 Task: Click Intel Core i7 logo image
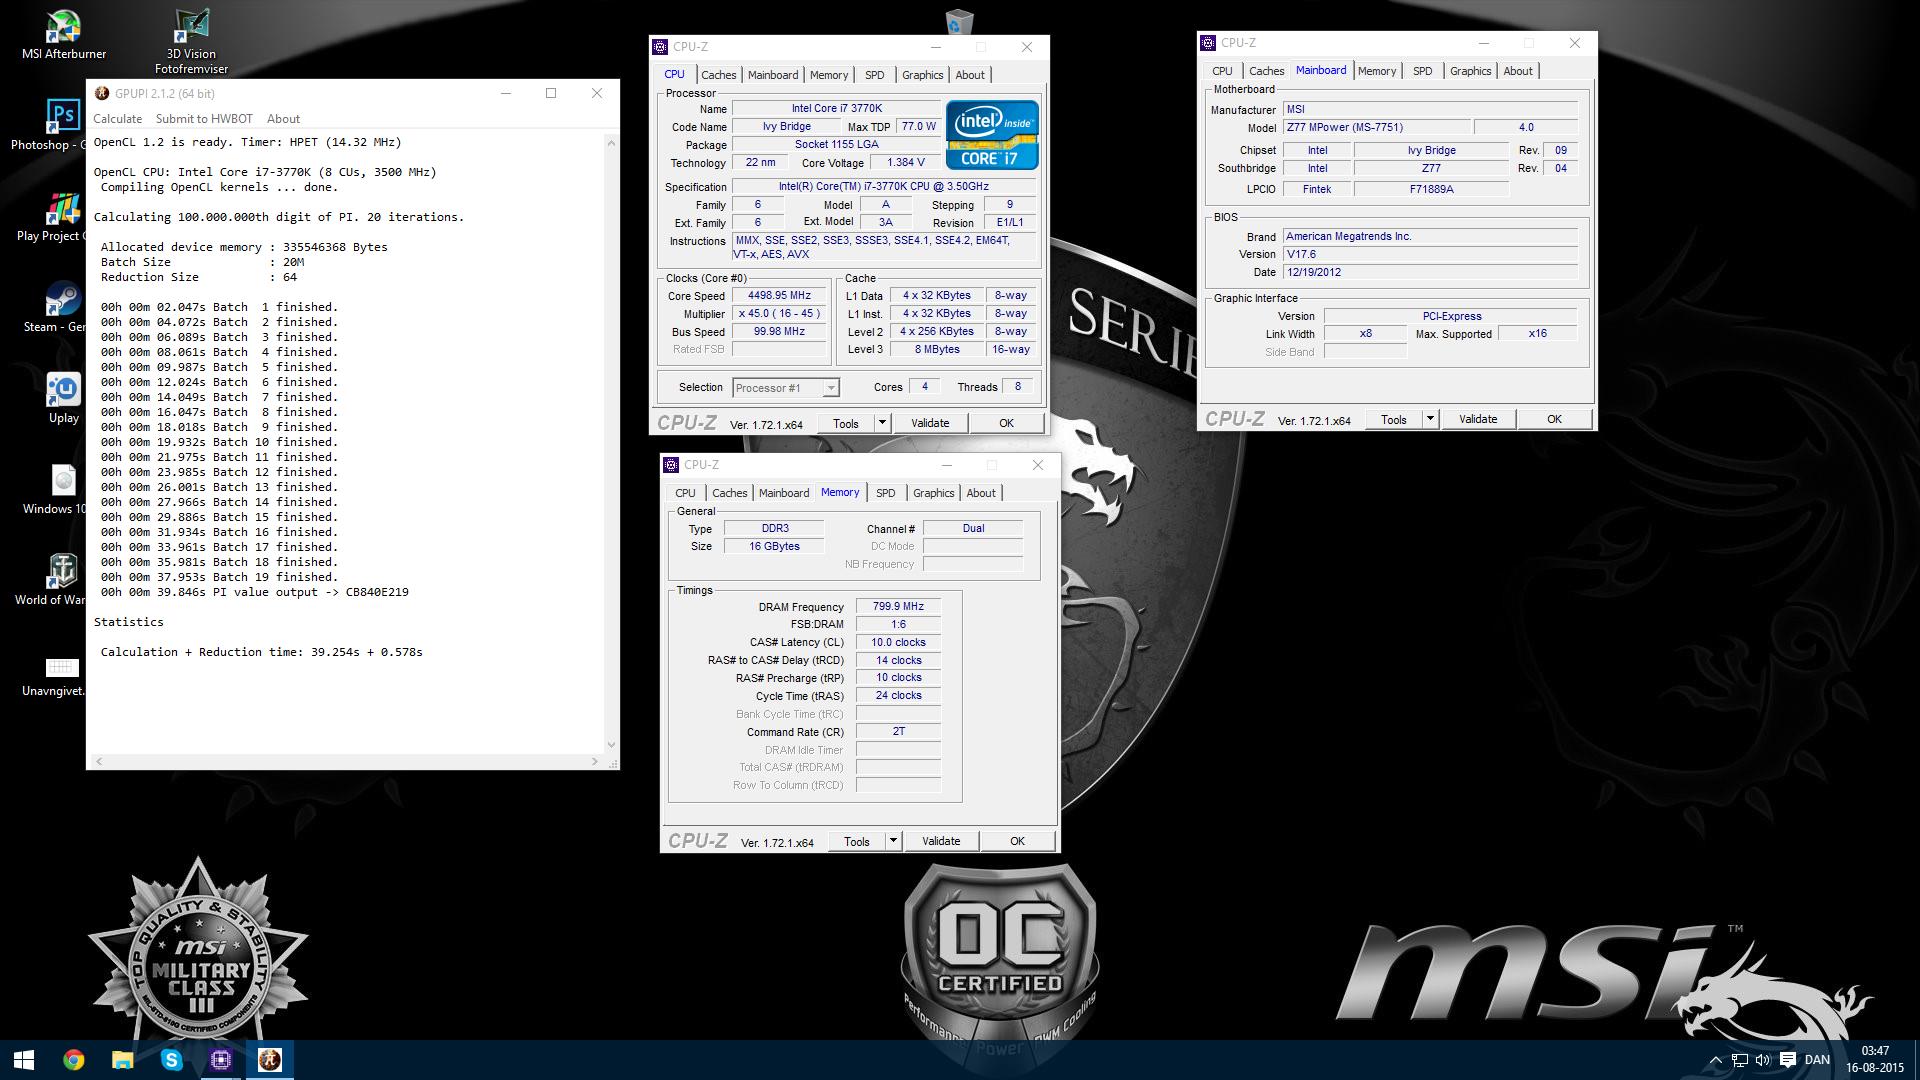point(992,135)
